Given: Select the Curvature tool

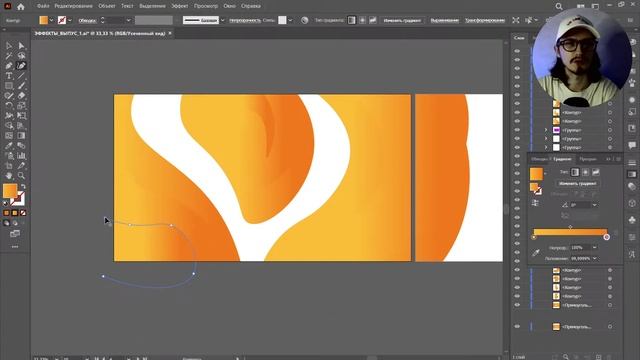Looking at the screenshot, I should (21, 66).
